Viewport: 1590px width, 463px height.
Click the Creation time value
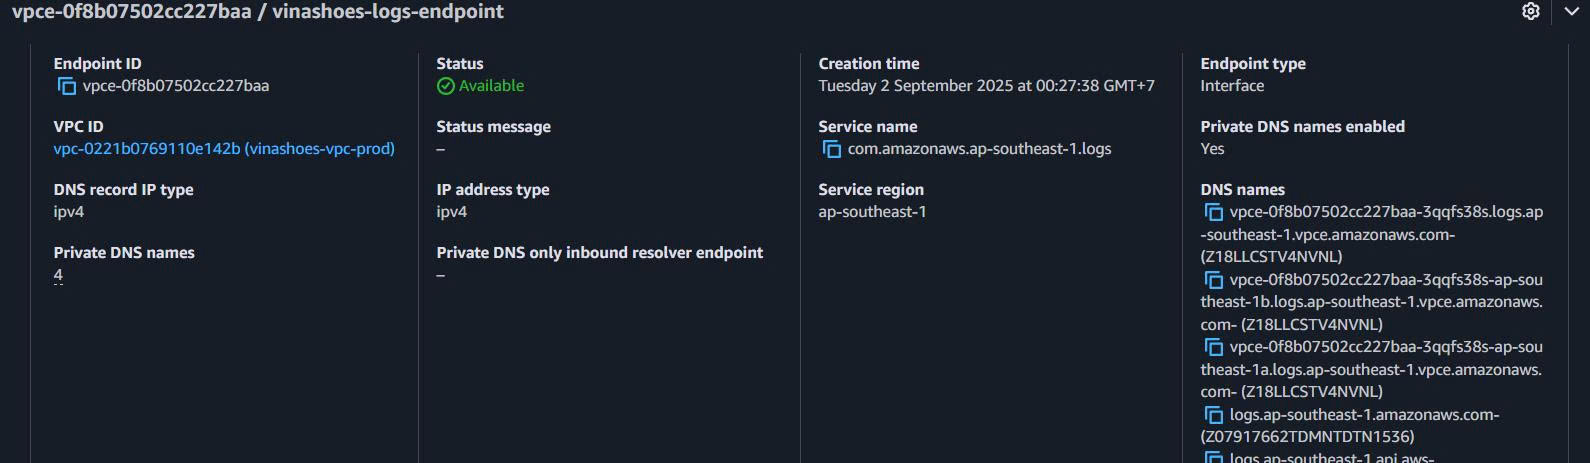(x=986, y=86)
